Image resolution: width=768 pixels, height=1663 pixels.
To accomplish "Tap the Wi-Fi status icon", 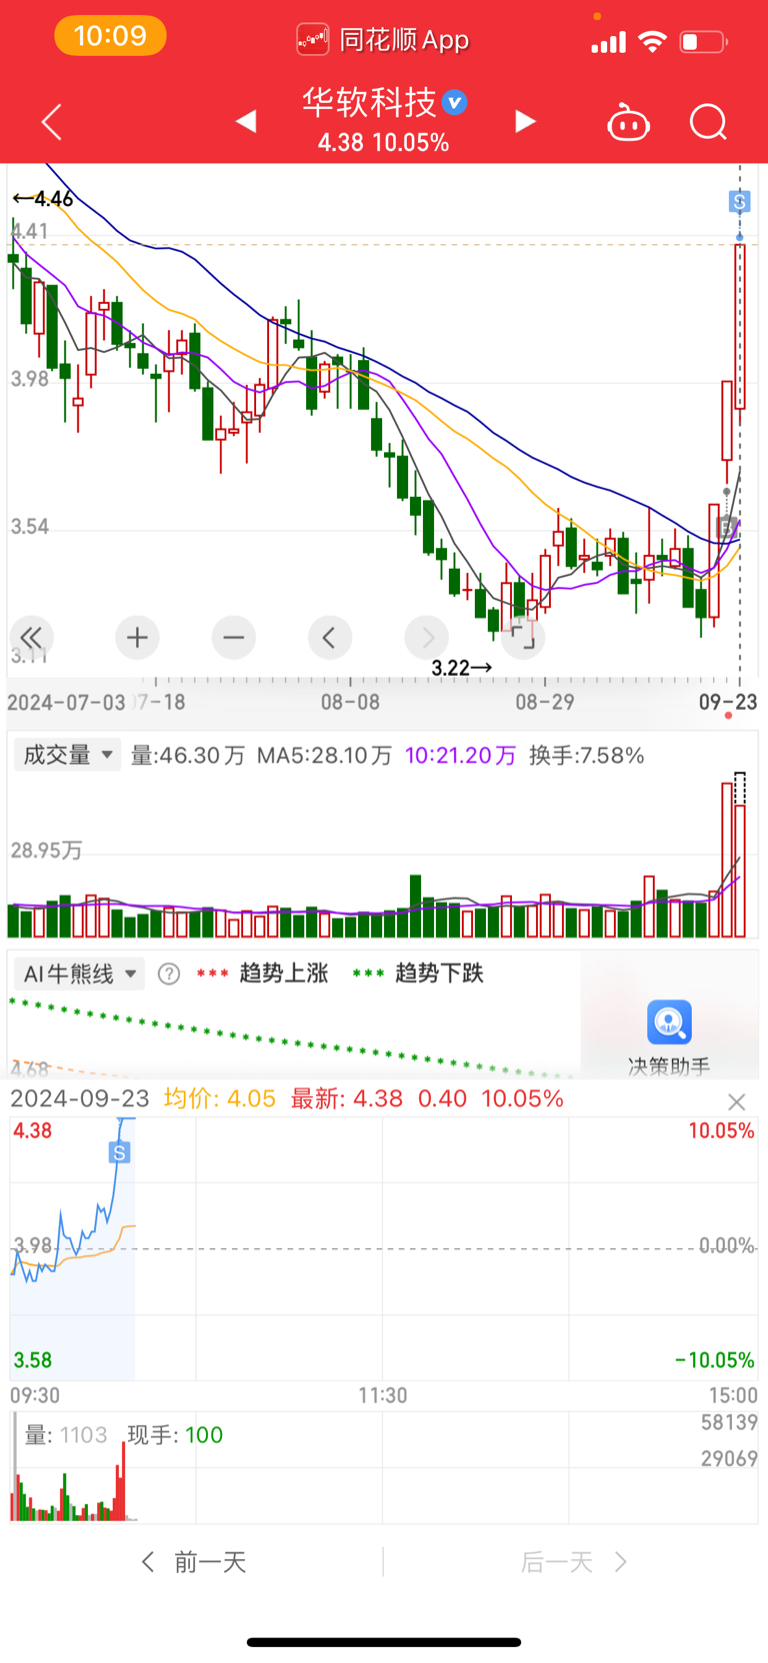I will (652, 41).
